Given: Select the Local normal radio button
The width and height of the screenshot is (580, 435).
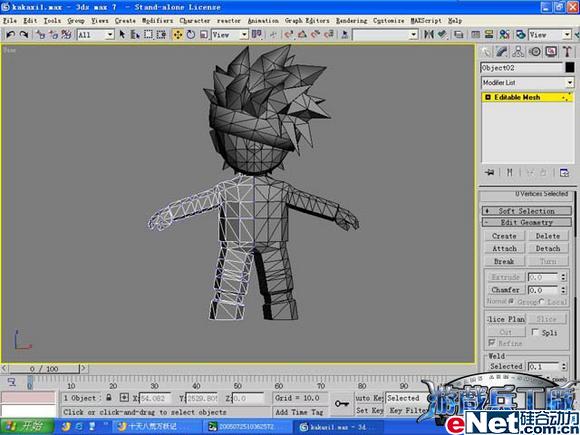Looking at the screenshot, I should click(x=542, y=301).
